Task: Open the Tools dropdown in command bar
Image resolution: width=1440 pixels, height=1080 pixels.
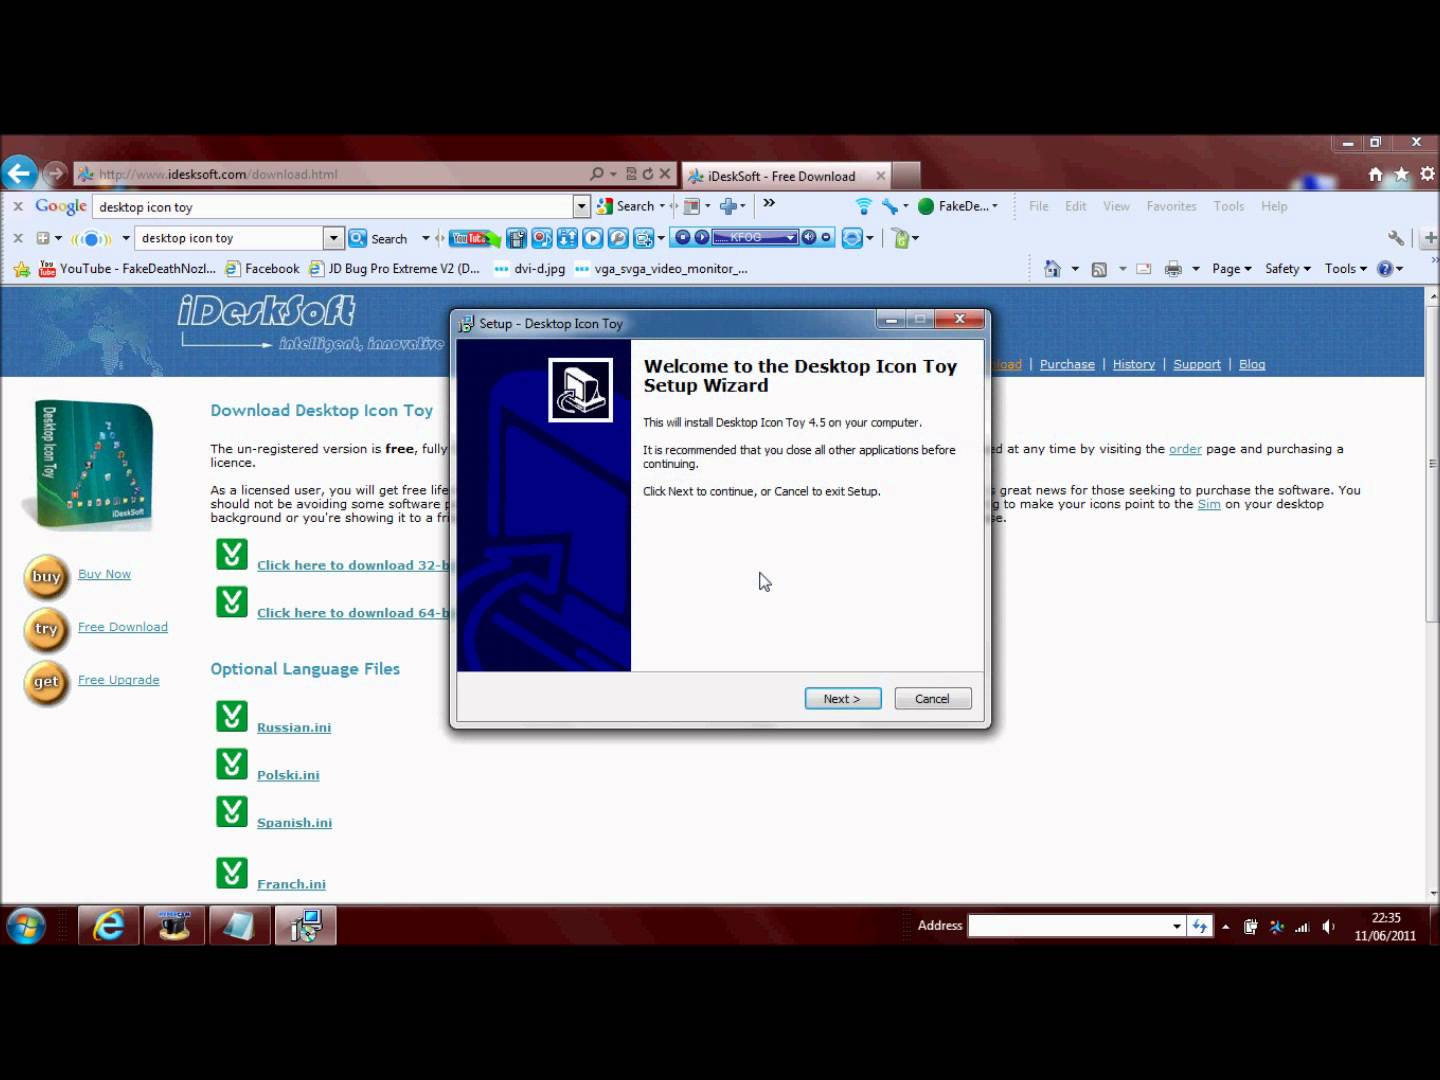Action: (x=1346, y=269)
